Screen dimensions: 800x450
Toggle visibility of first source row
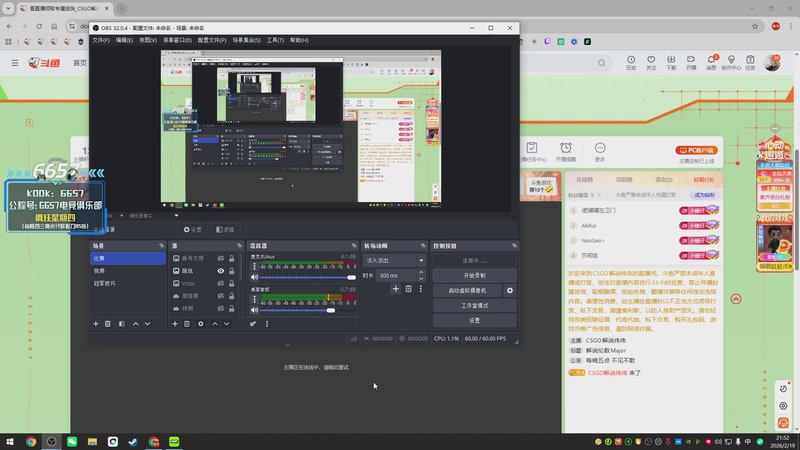[220, 259]
